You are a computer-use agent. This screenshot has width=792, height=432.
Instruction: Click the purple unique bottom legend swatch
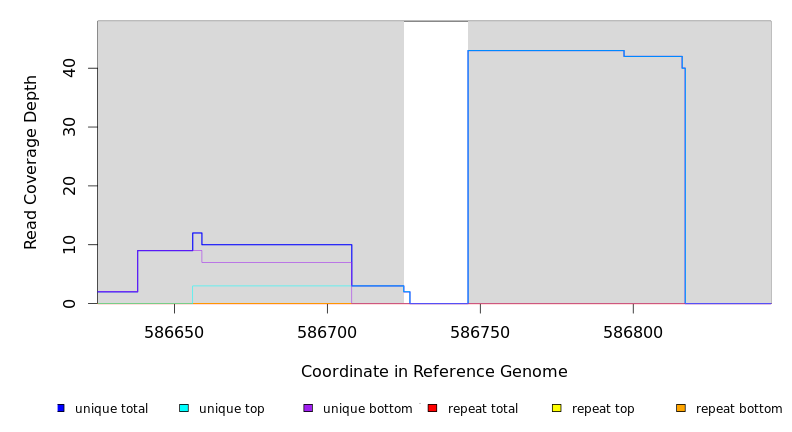(308, 408)
